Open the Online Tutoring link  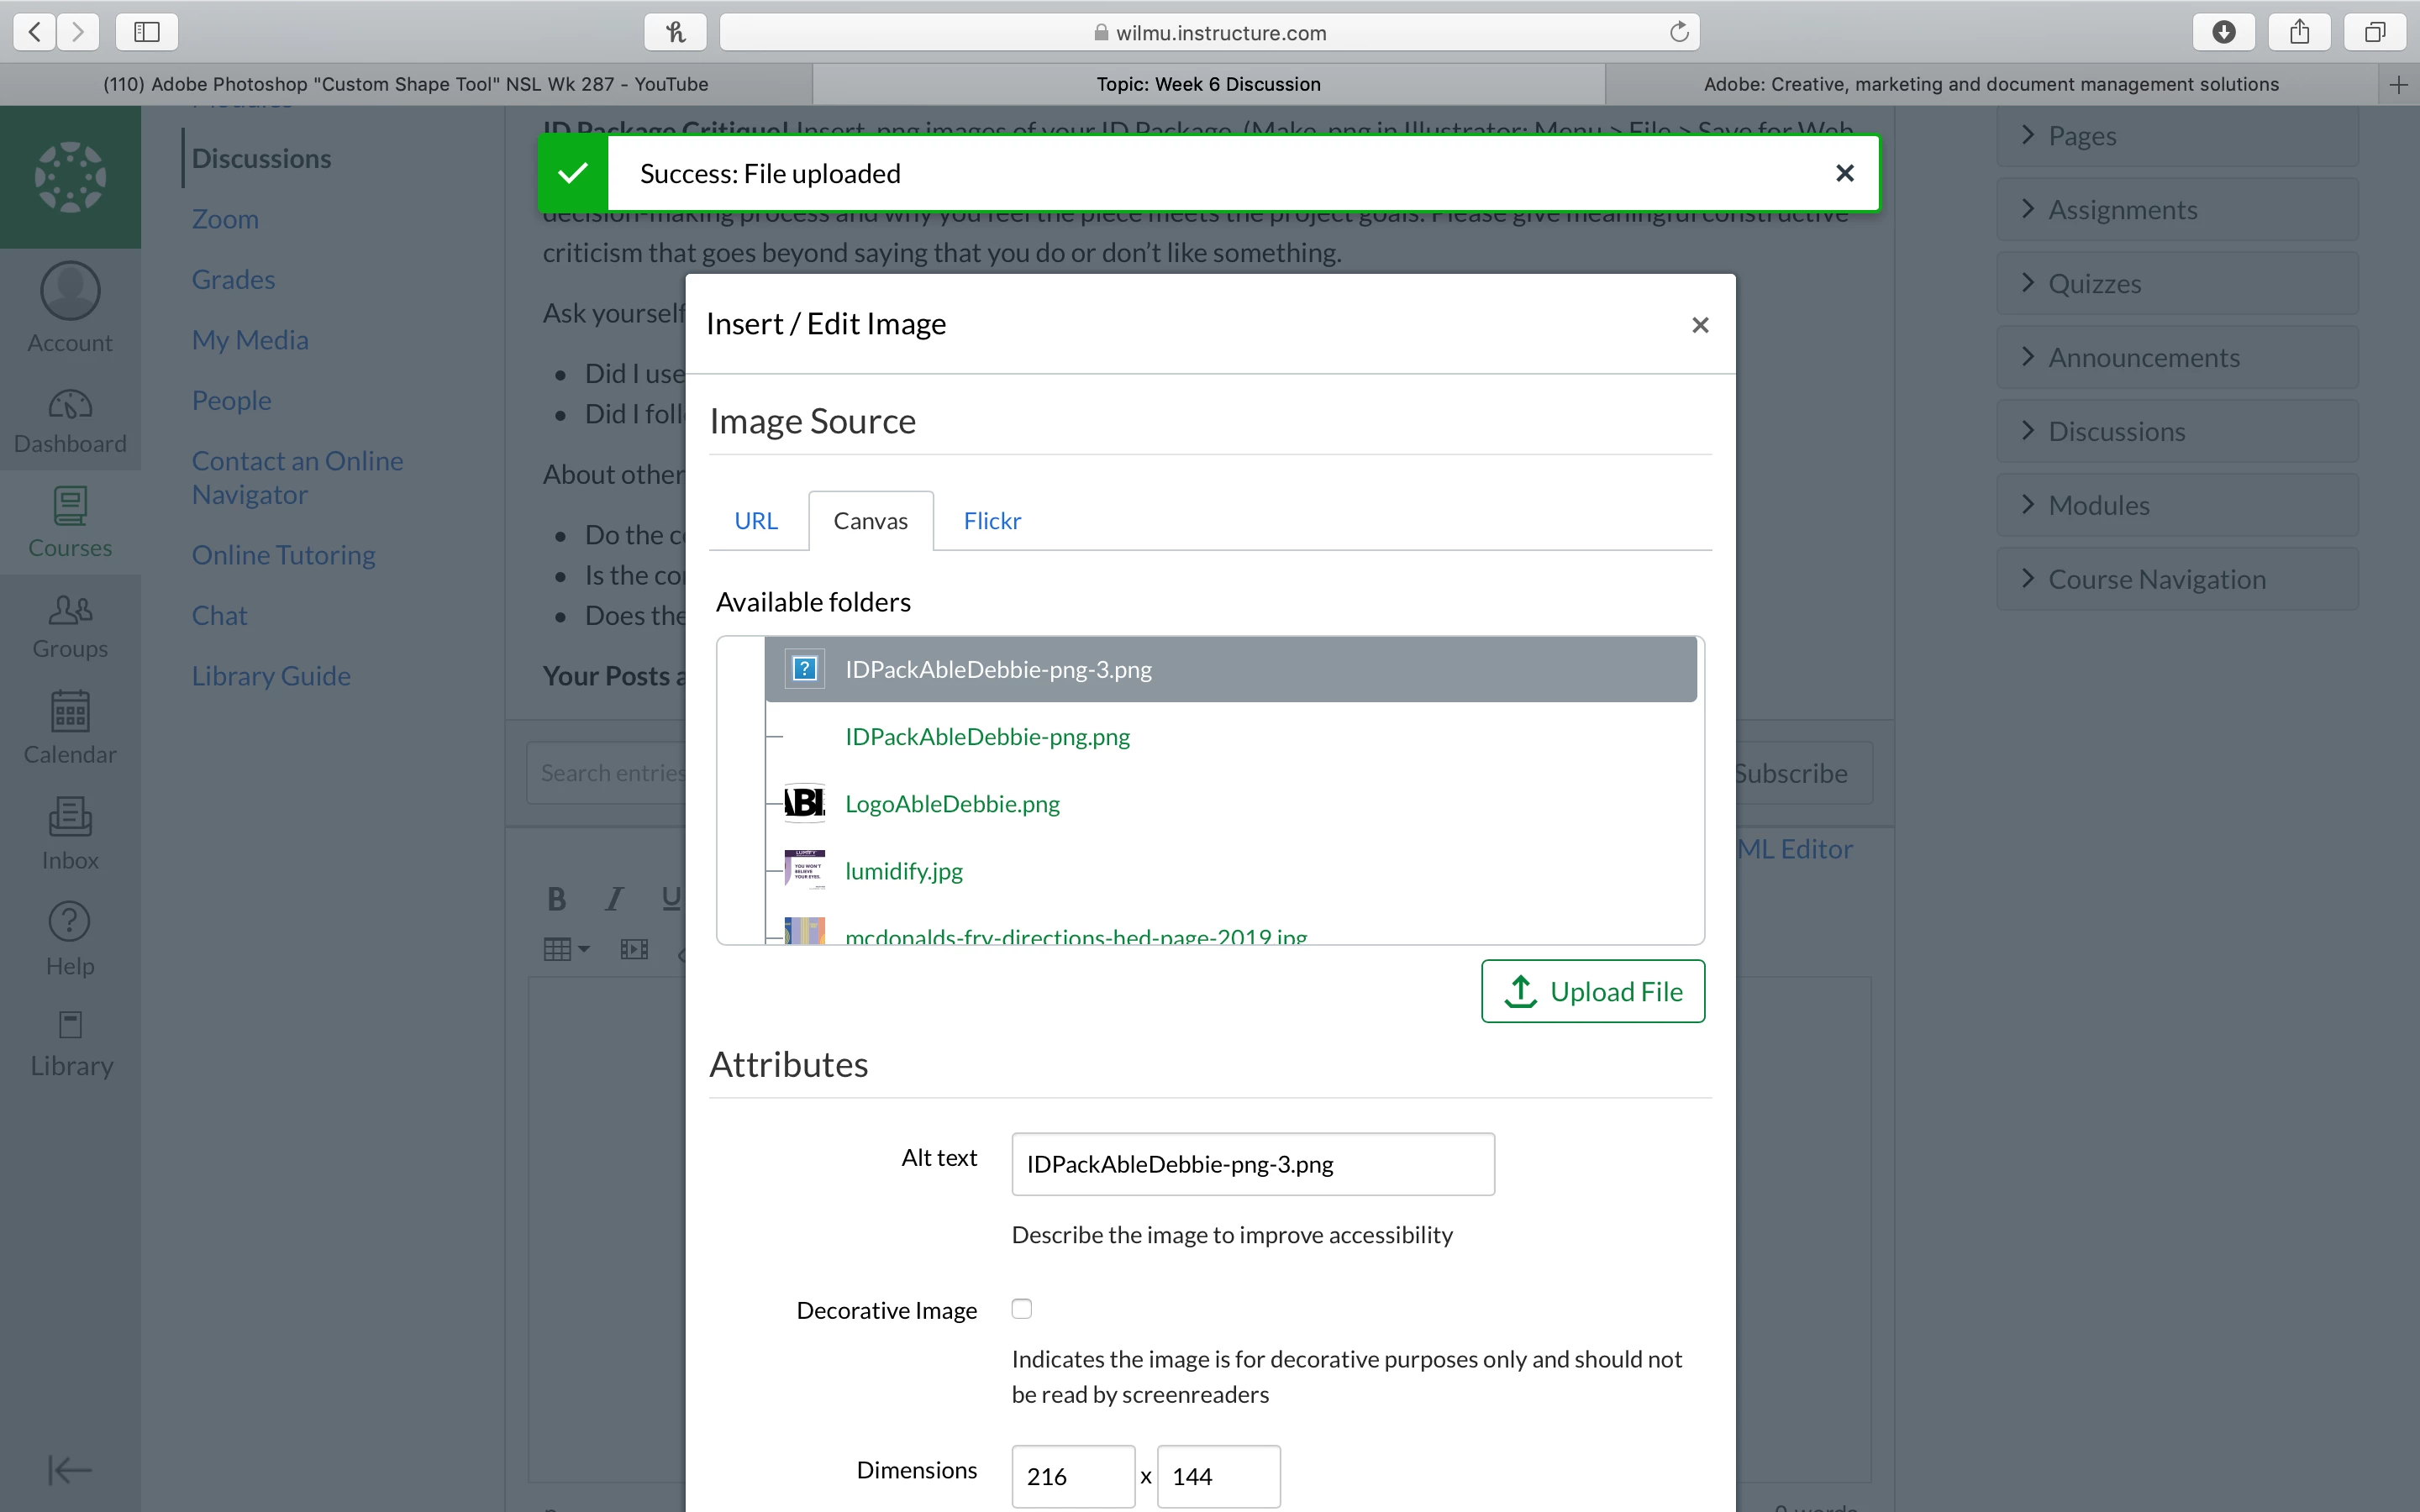tap(283, 555)
